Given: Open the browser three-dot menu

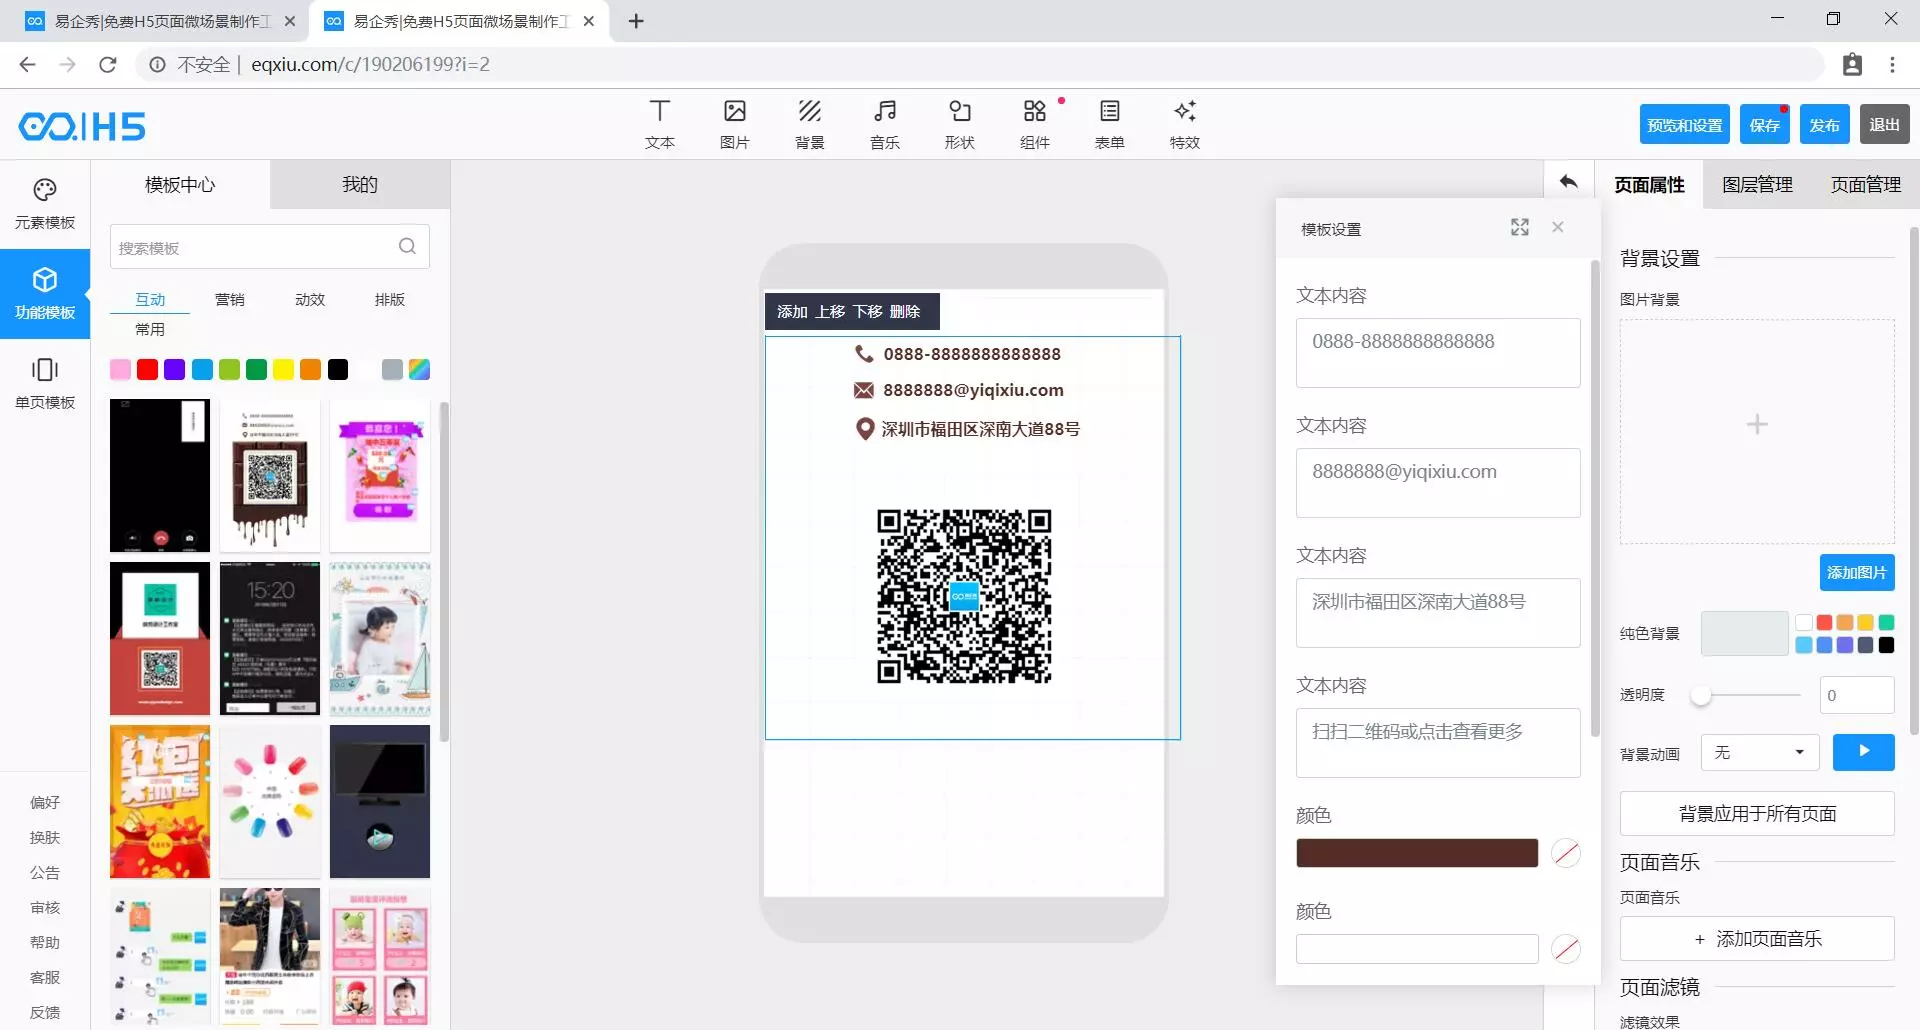Looking at the screenshot, I should 1892,65.
